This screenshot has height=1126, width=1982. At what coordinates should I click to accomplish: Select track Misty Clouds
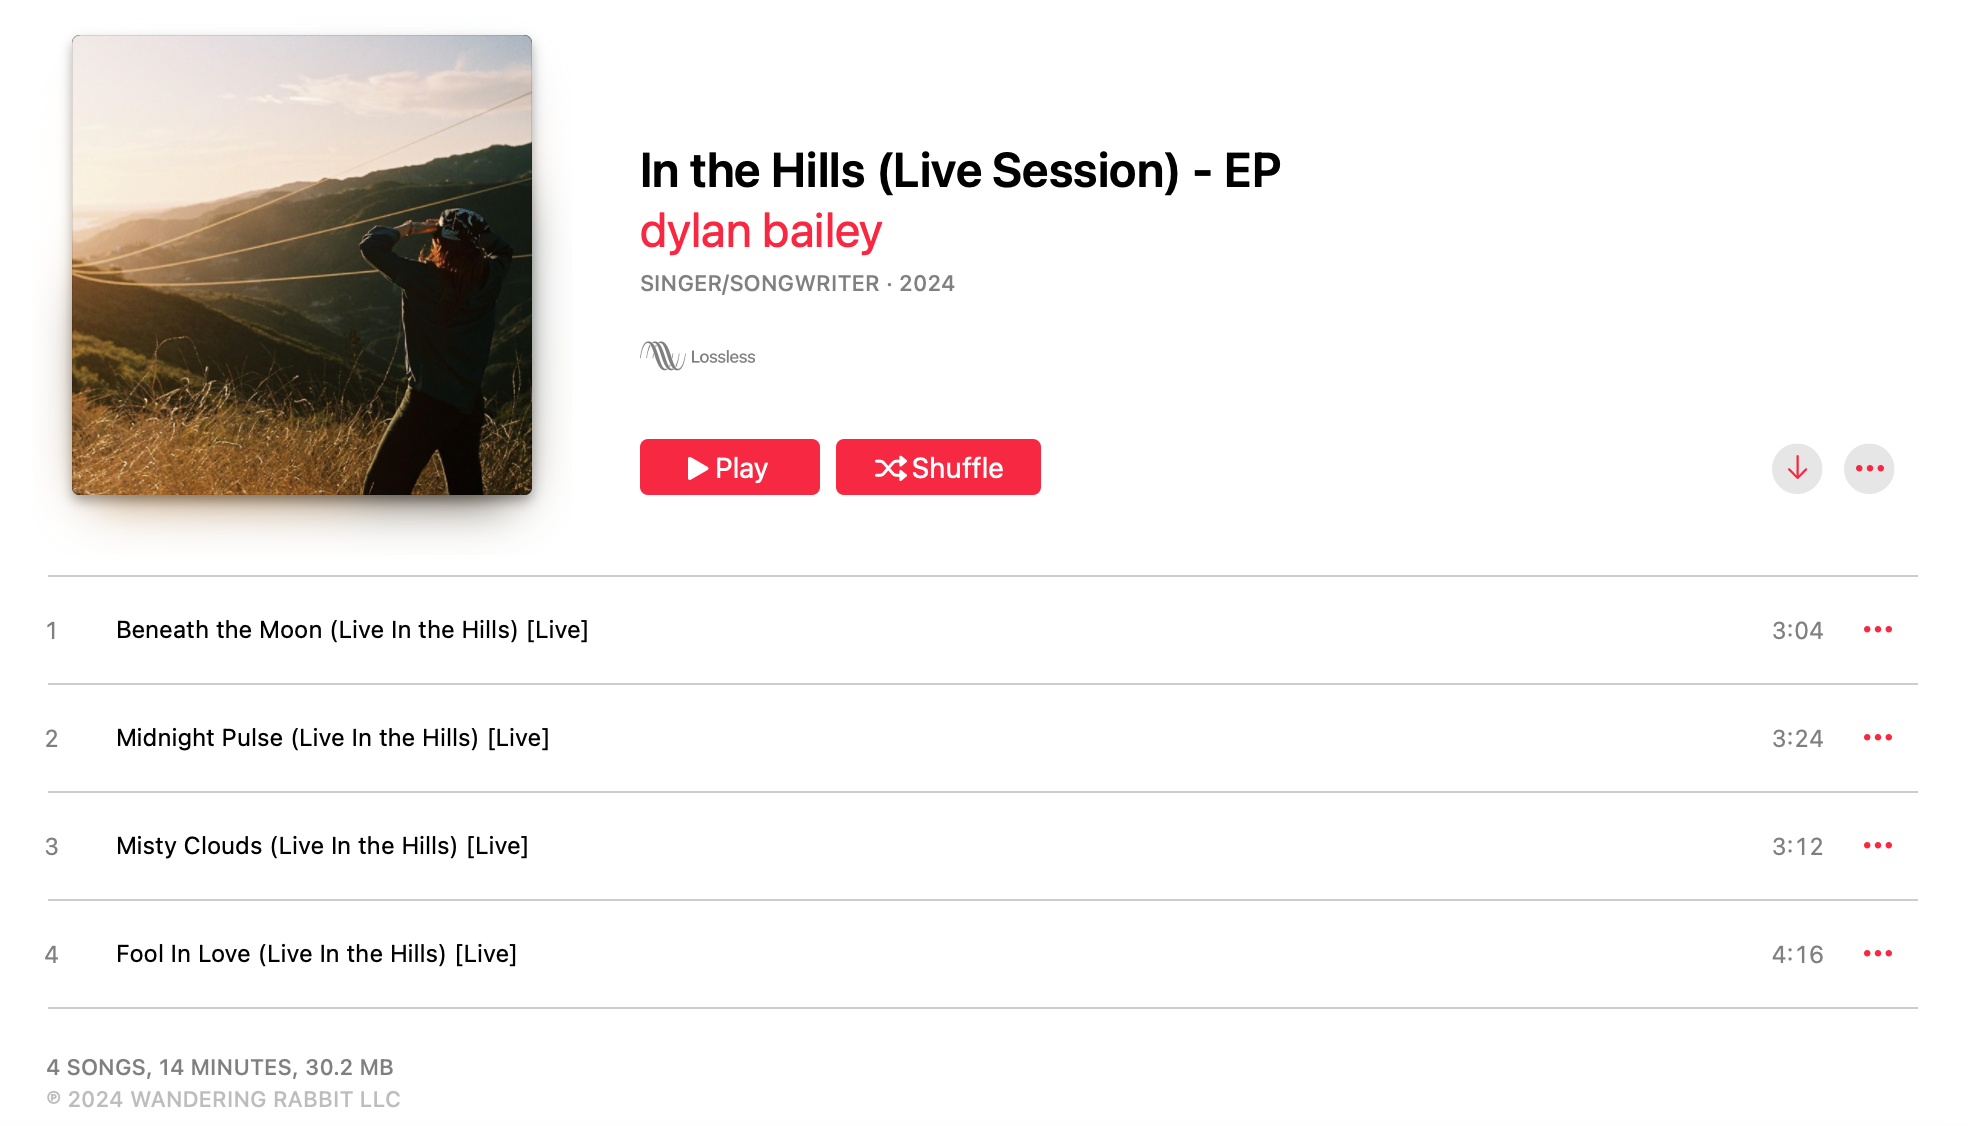click(322, 845)
